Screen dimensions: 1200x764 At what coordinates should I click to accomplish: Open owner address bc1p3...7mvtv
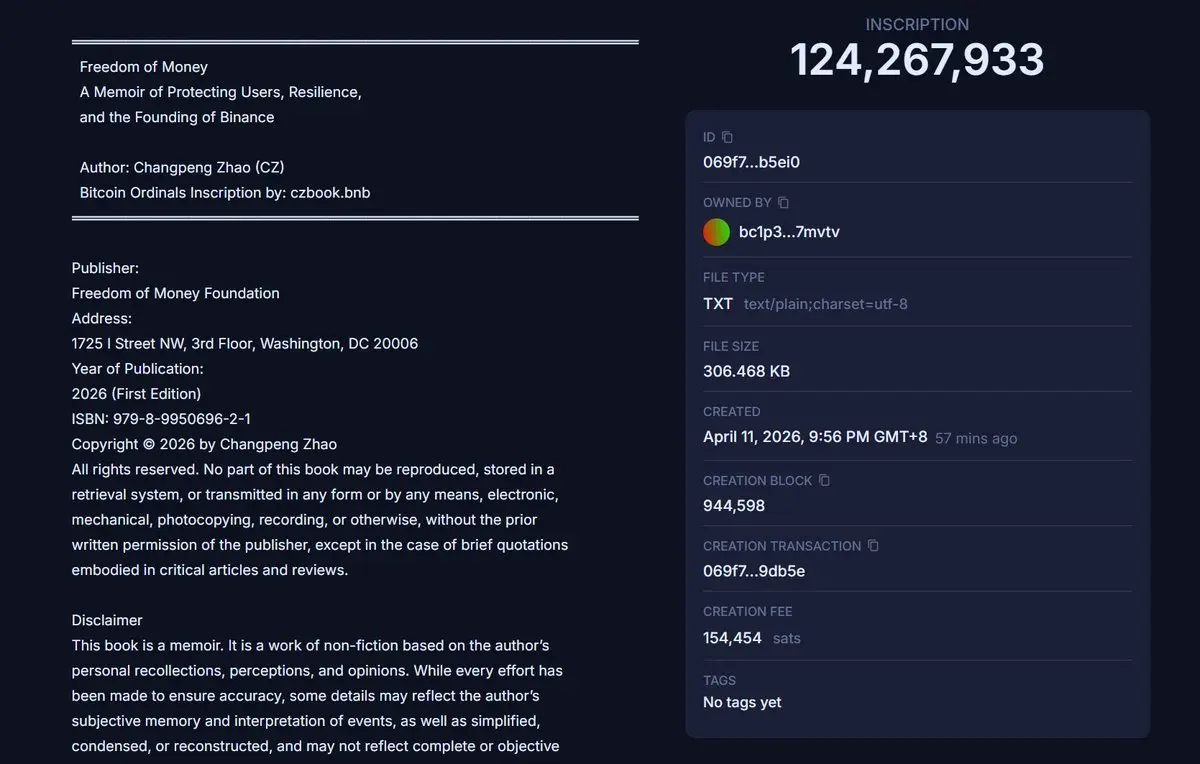[x=789, y=232]
